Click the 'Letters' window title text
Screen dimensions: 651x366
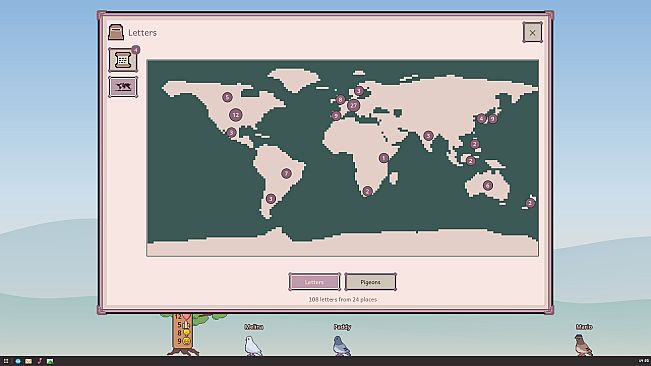pos(142,33)
